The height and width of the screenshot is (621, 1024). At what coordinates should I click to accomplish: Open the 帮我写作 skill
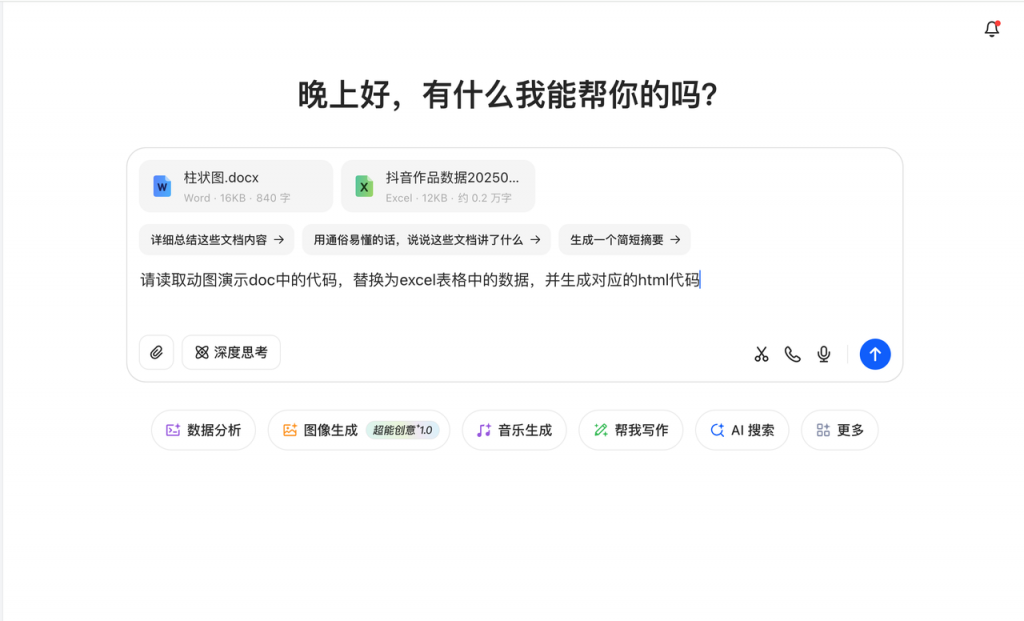click(631, 430)
